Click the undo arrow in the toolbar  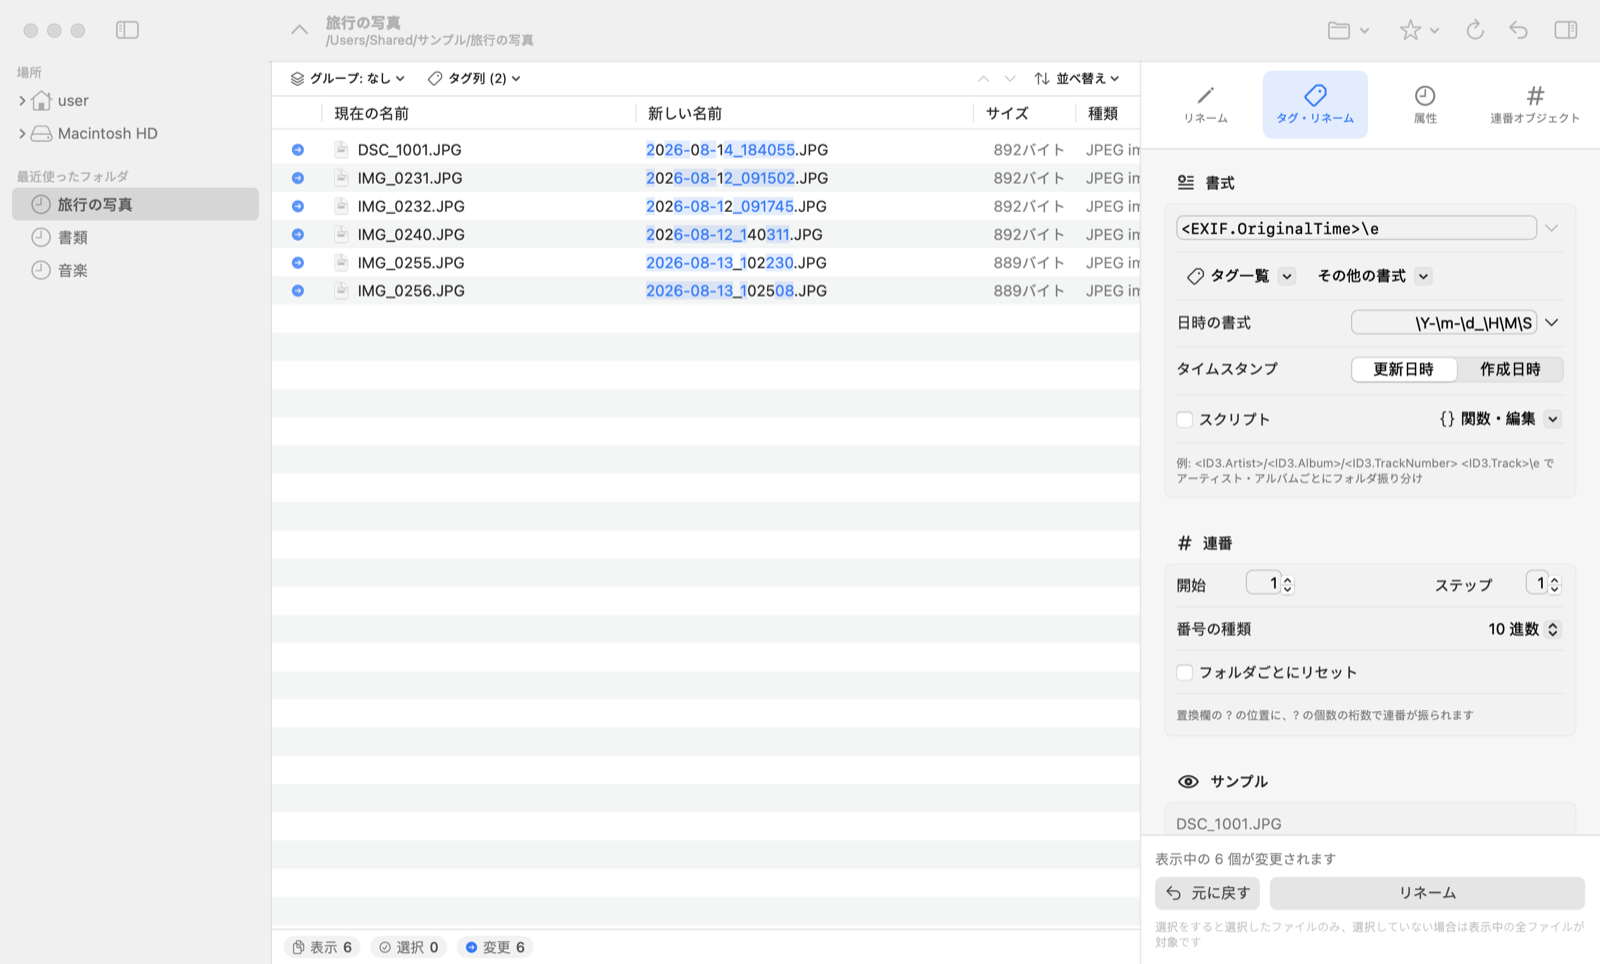tap(1519, 30)
